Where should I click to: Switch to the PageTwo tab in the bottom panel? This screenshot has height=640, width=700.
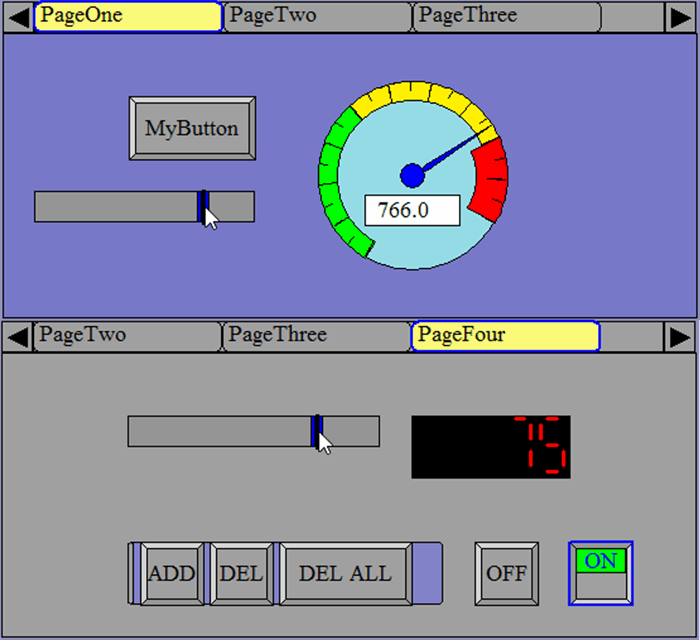127,336
